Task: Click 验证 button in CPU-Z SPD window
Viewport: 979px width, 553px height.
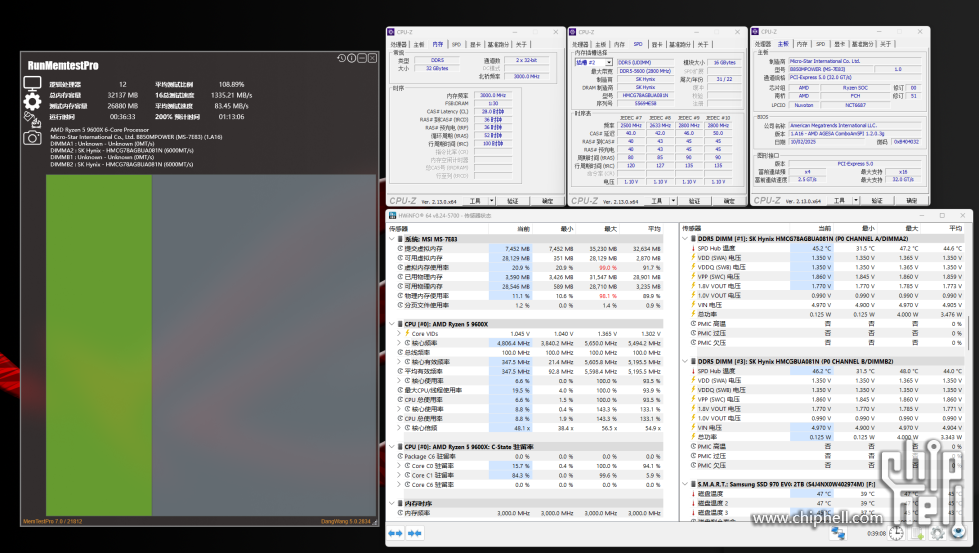Action: coord(694,201)
